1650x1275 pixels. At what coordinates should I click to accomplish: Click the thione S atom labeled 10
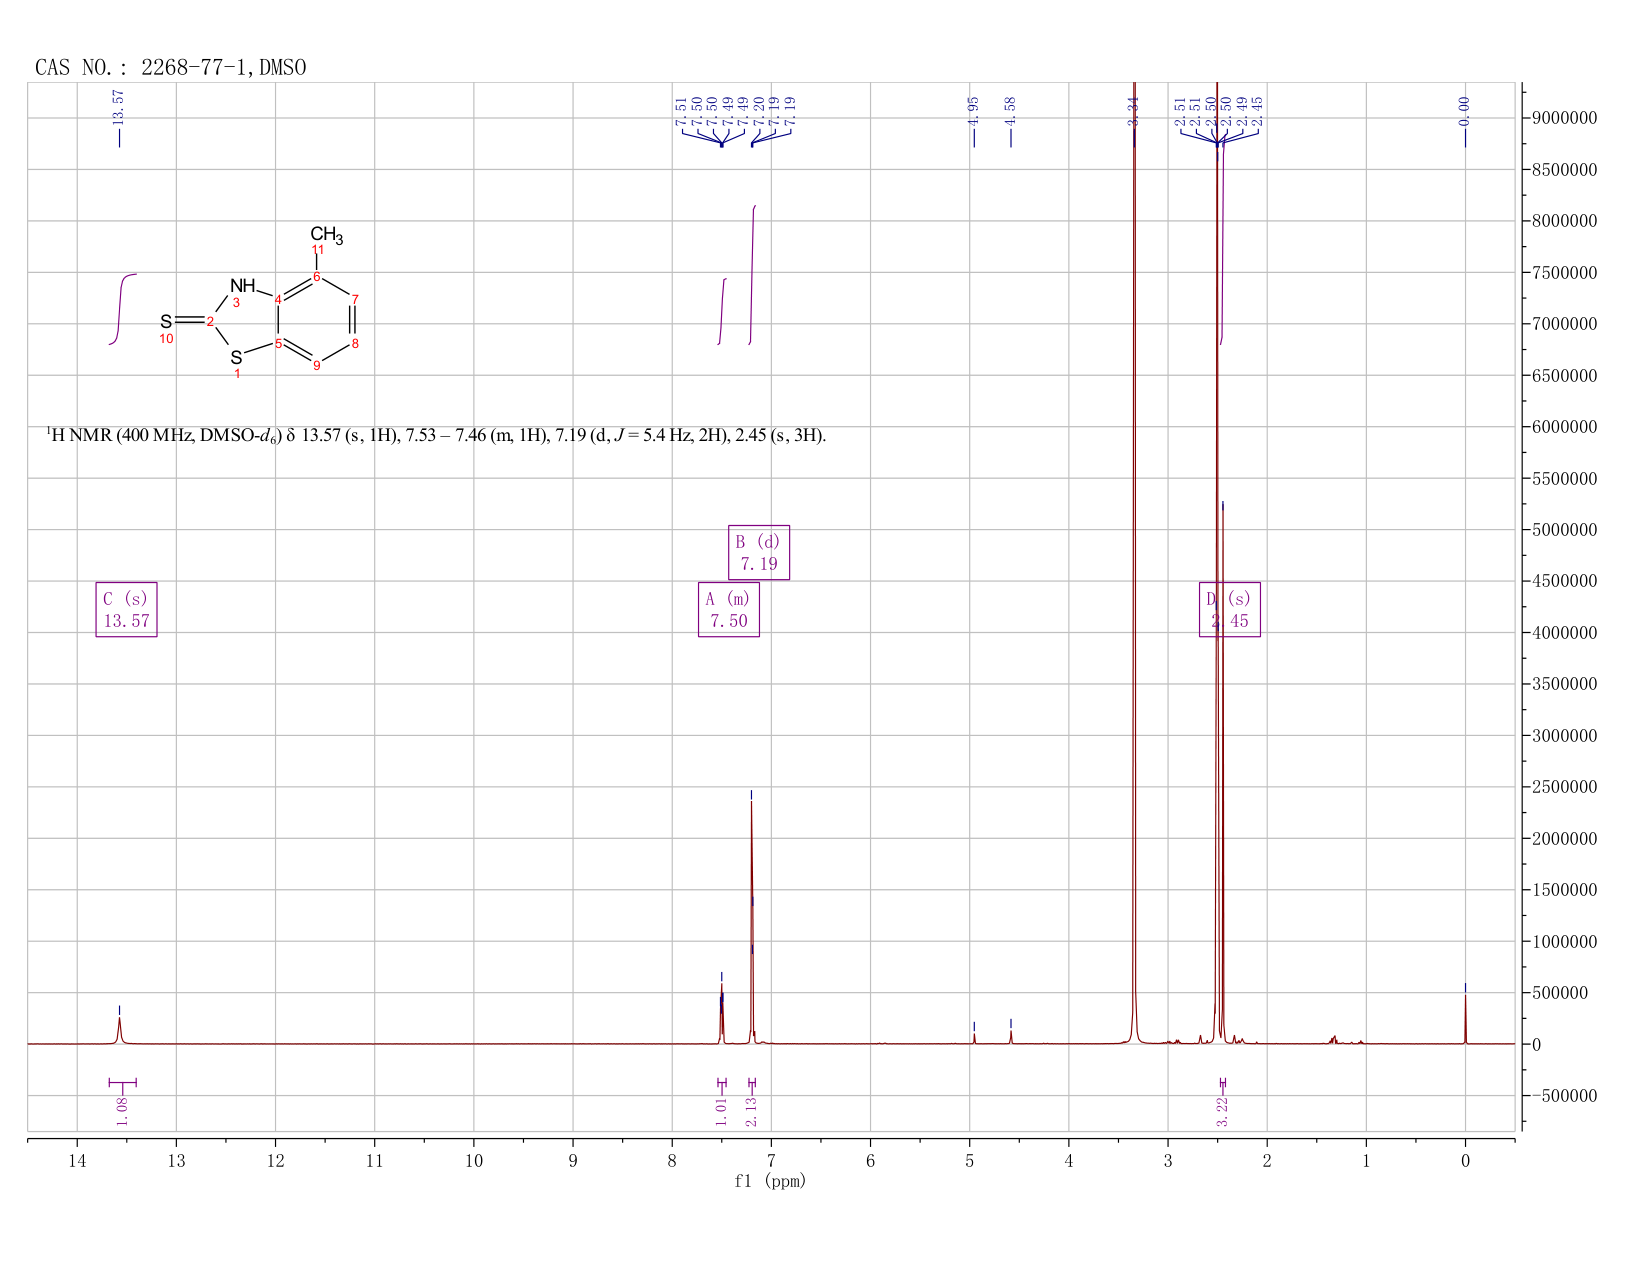pyautogui.click(x=166, y=322)
